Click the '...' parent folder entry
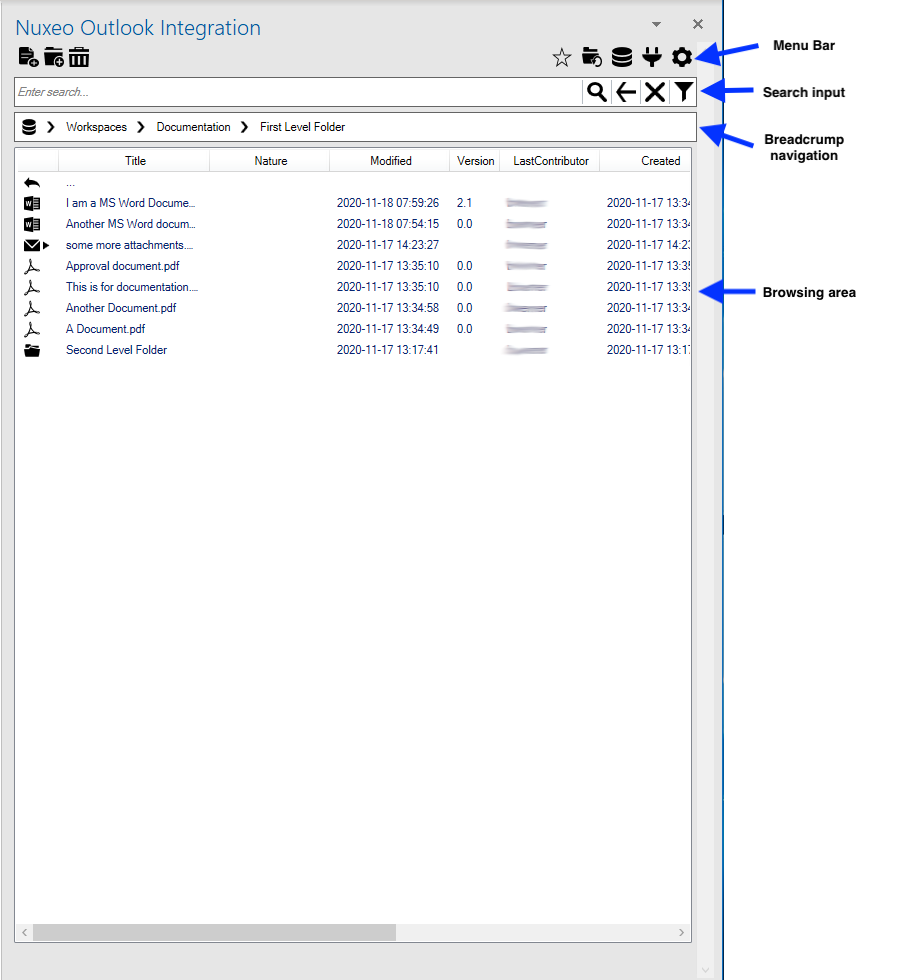The width and height of the screenshot is (900, 980). coord(71,183)
